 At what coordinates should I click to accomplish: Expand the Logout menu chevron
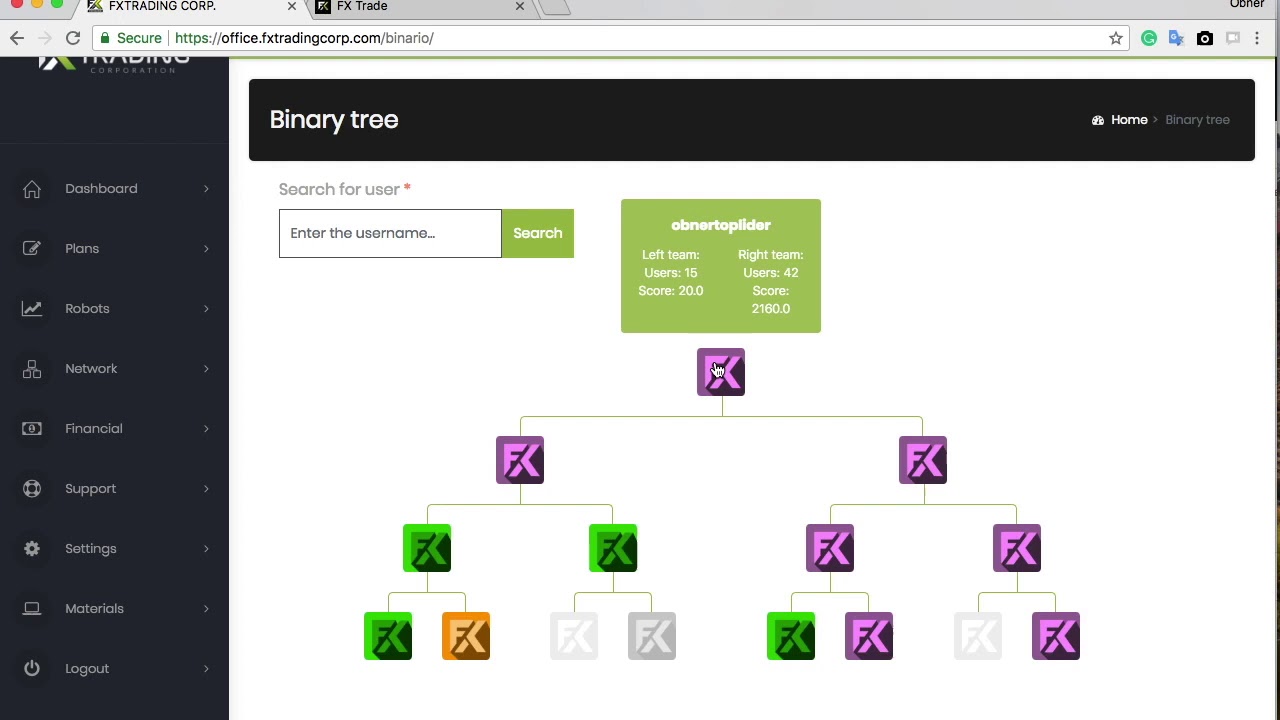(206, 669)
